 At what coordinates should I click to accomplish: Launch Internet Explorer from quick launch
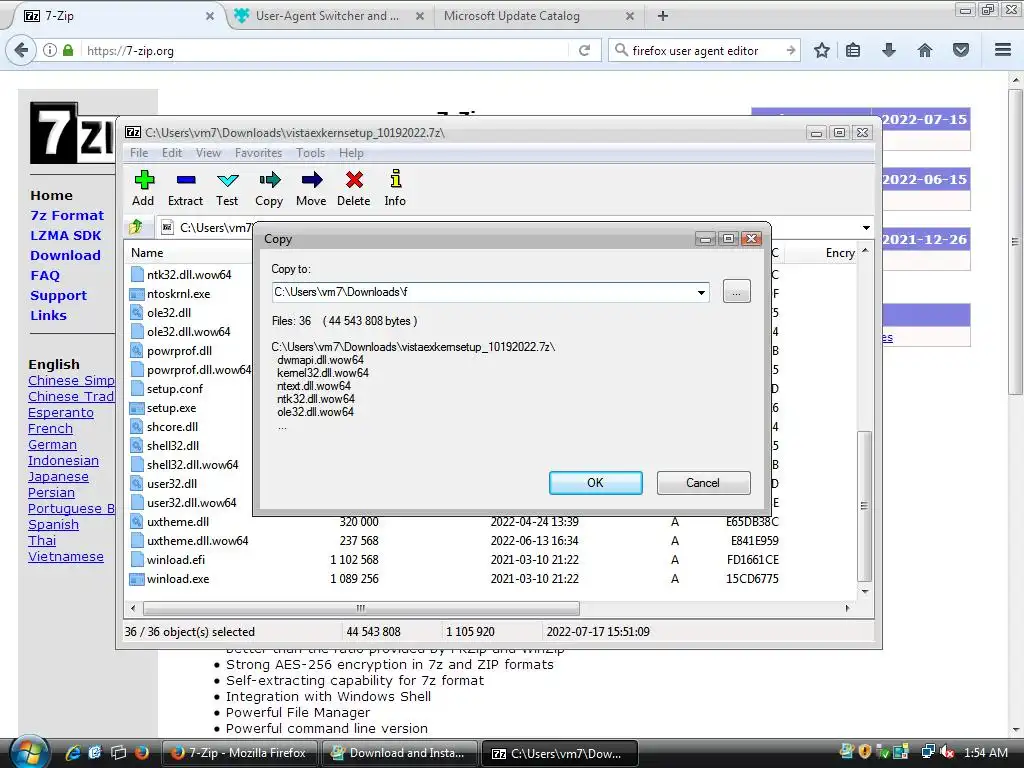[x=72, y=753]
